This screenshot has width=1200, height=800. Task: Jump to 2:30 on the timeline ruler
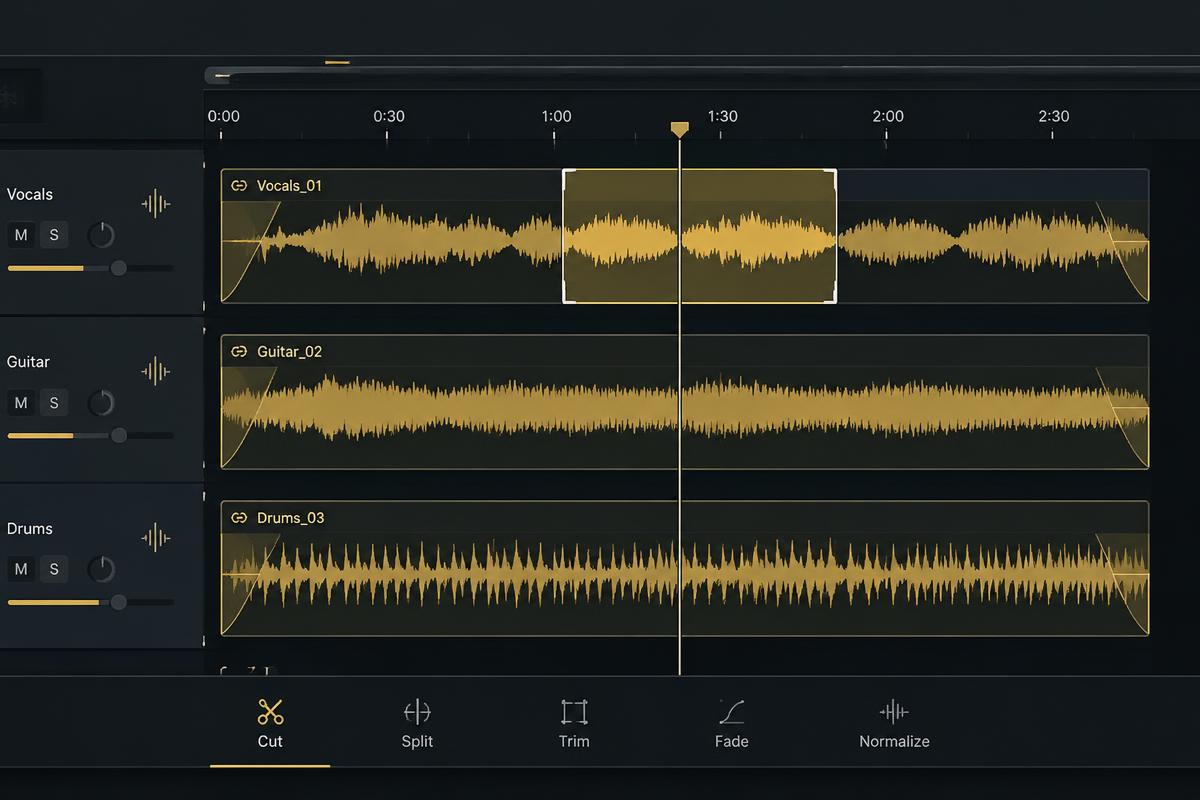[1054, 116]
